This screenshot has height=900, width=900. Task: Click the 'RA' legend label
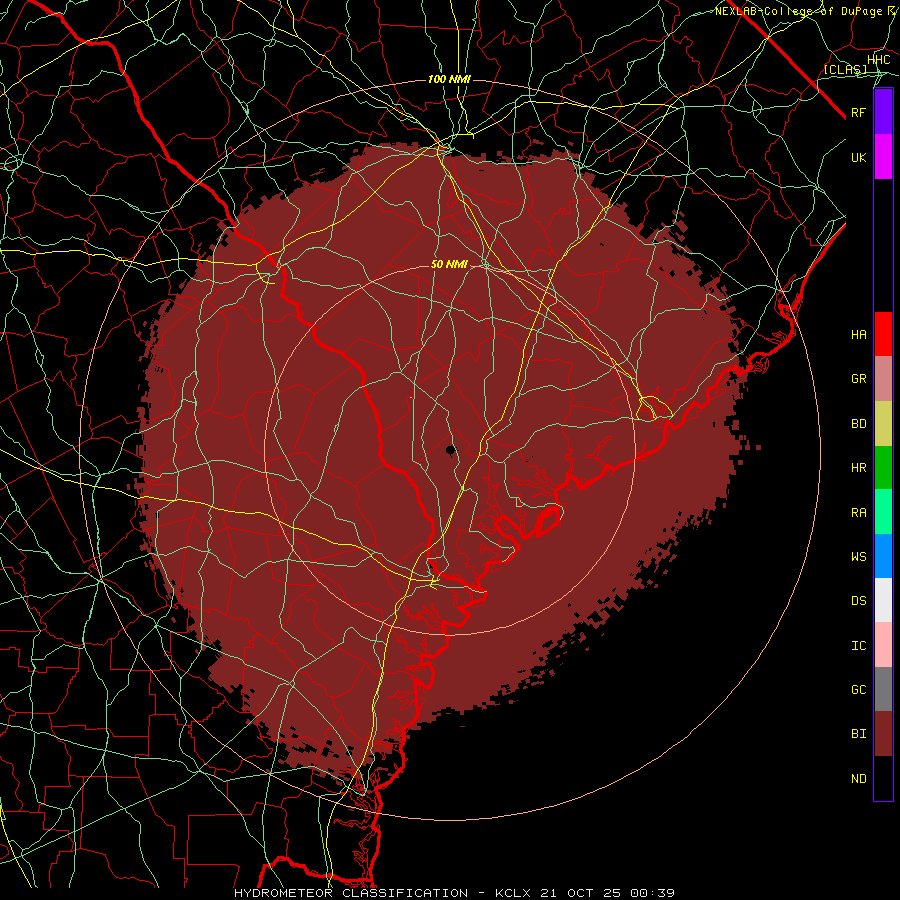[859, 513]
